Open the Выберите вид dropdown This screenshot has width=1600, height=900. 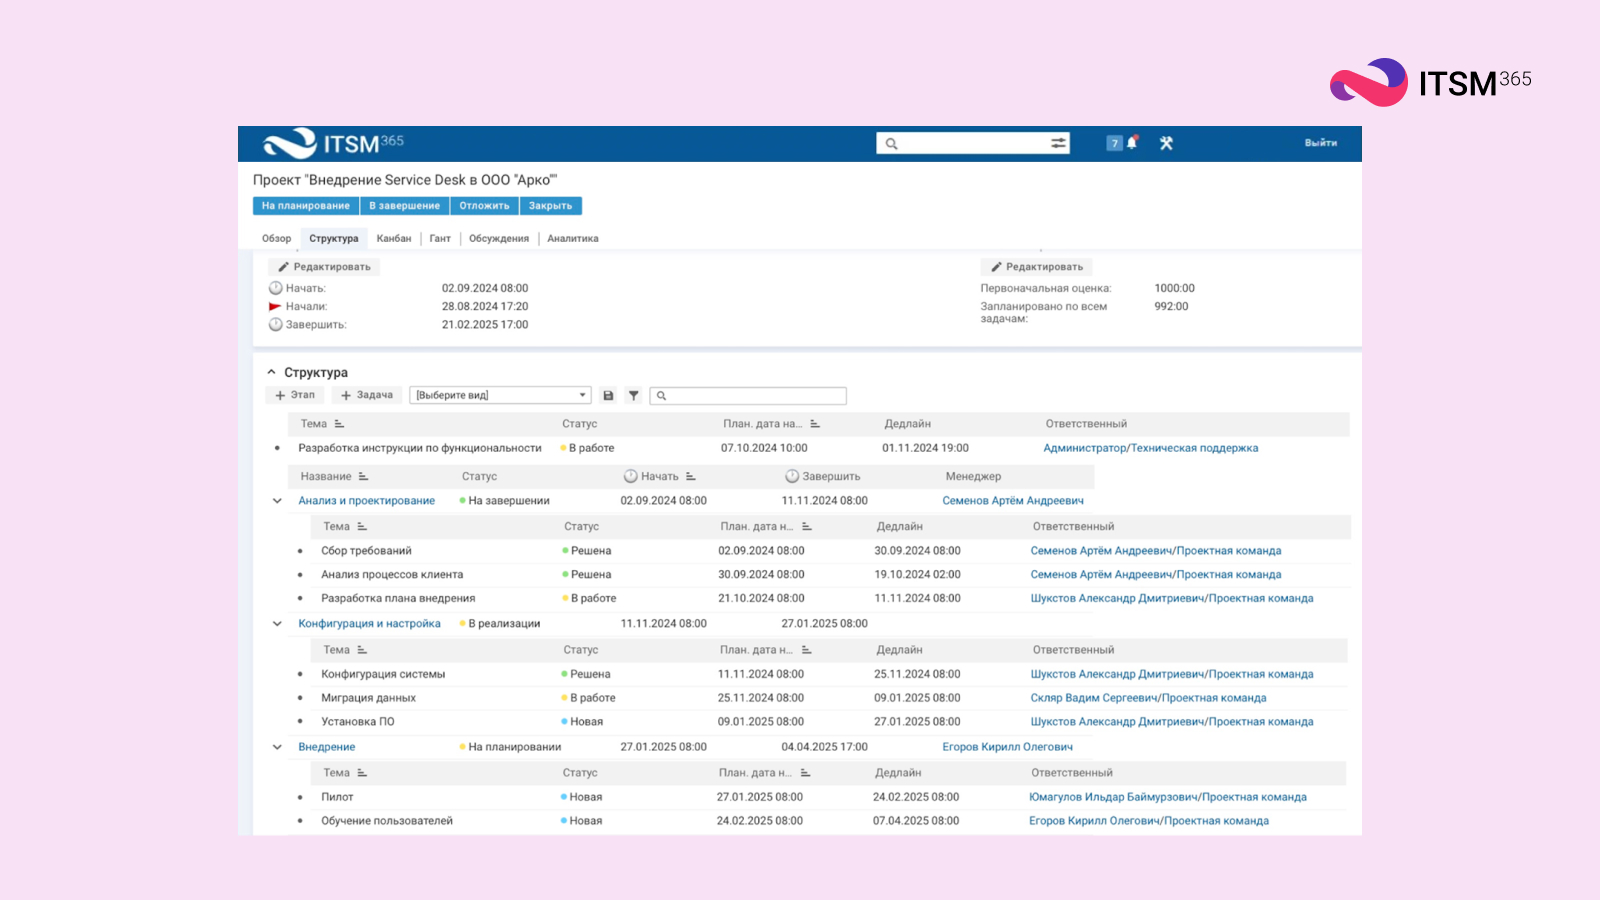(500, 396)
